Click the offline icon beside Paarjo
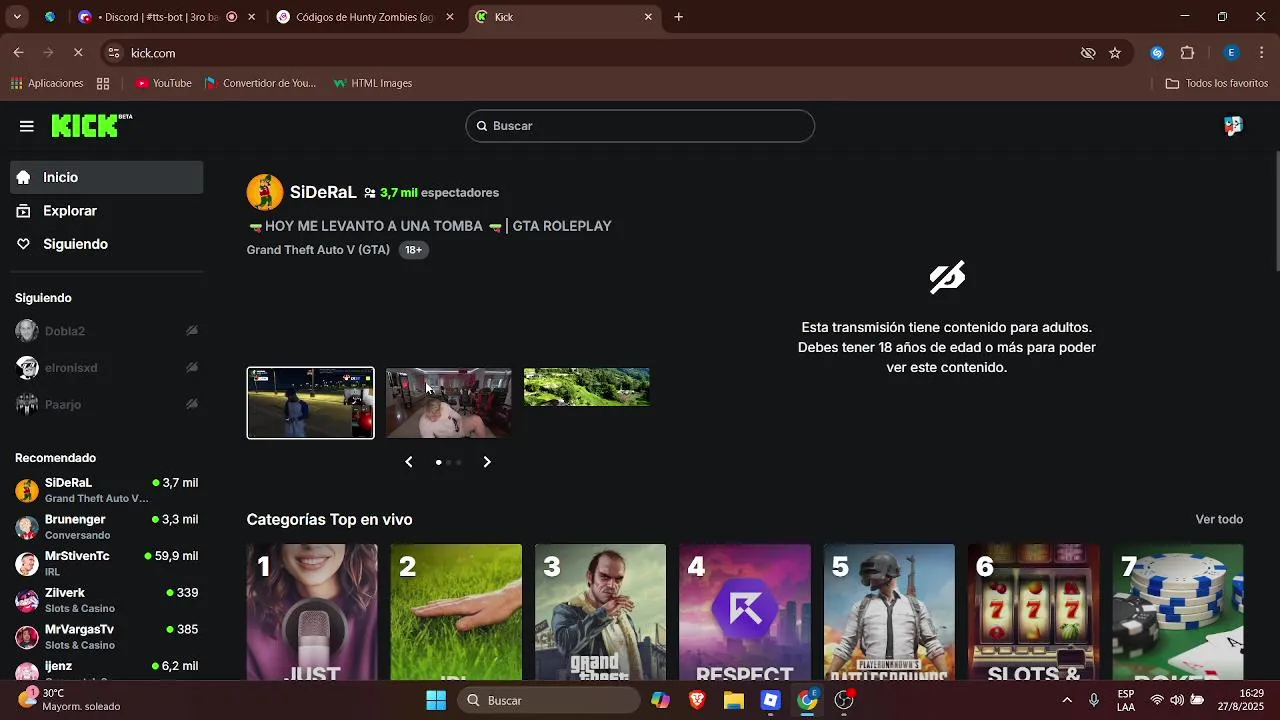This screenshot has height=720, width=1280. coord(192,405)
